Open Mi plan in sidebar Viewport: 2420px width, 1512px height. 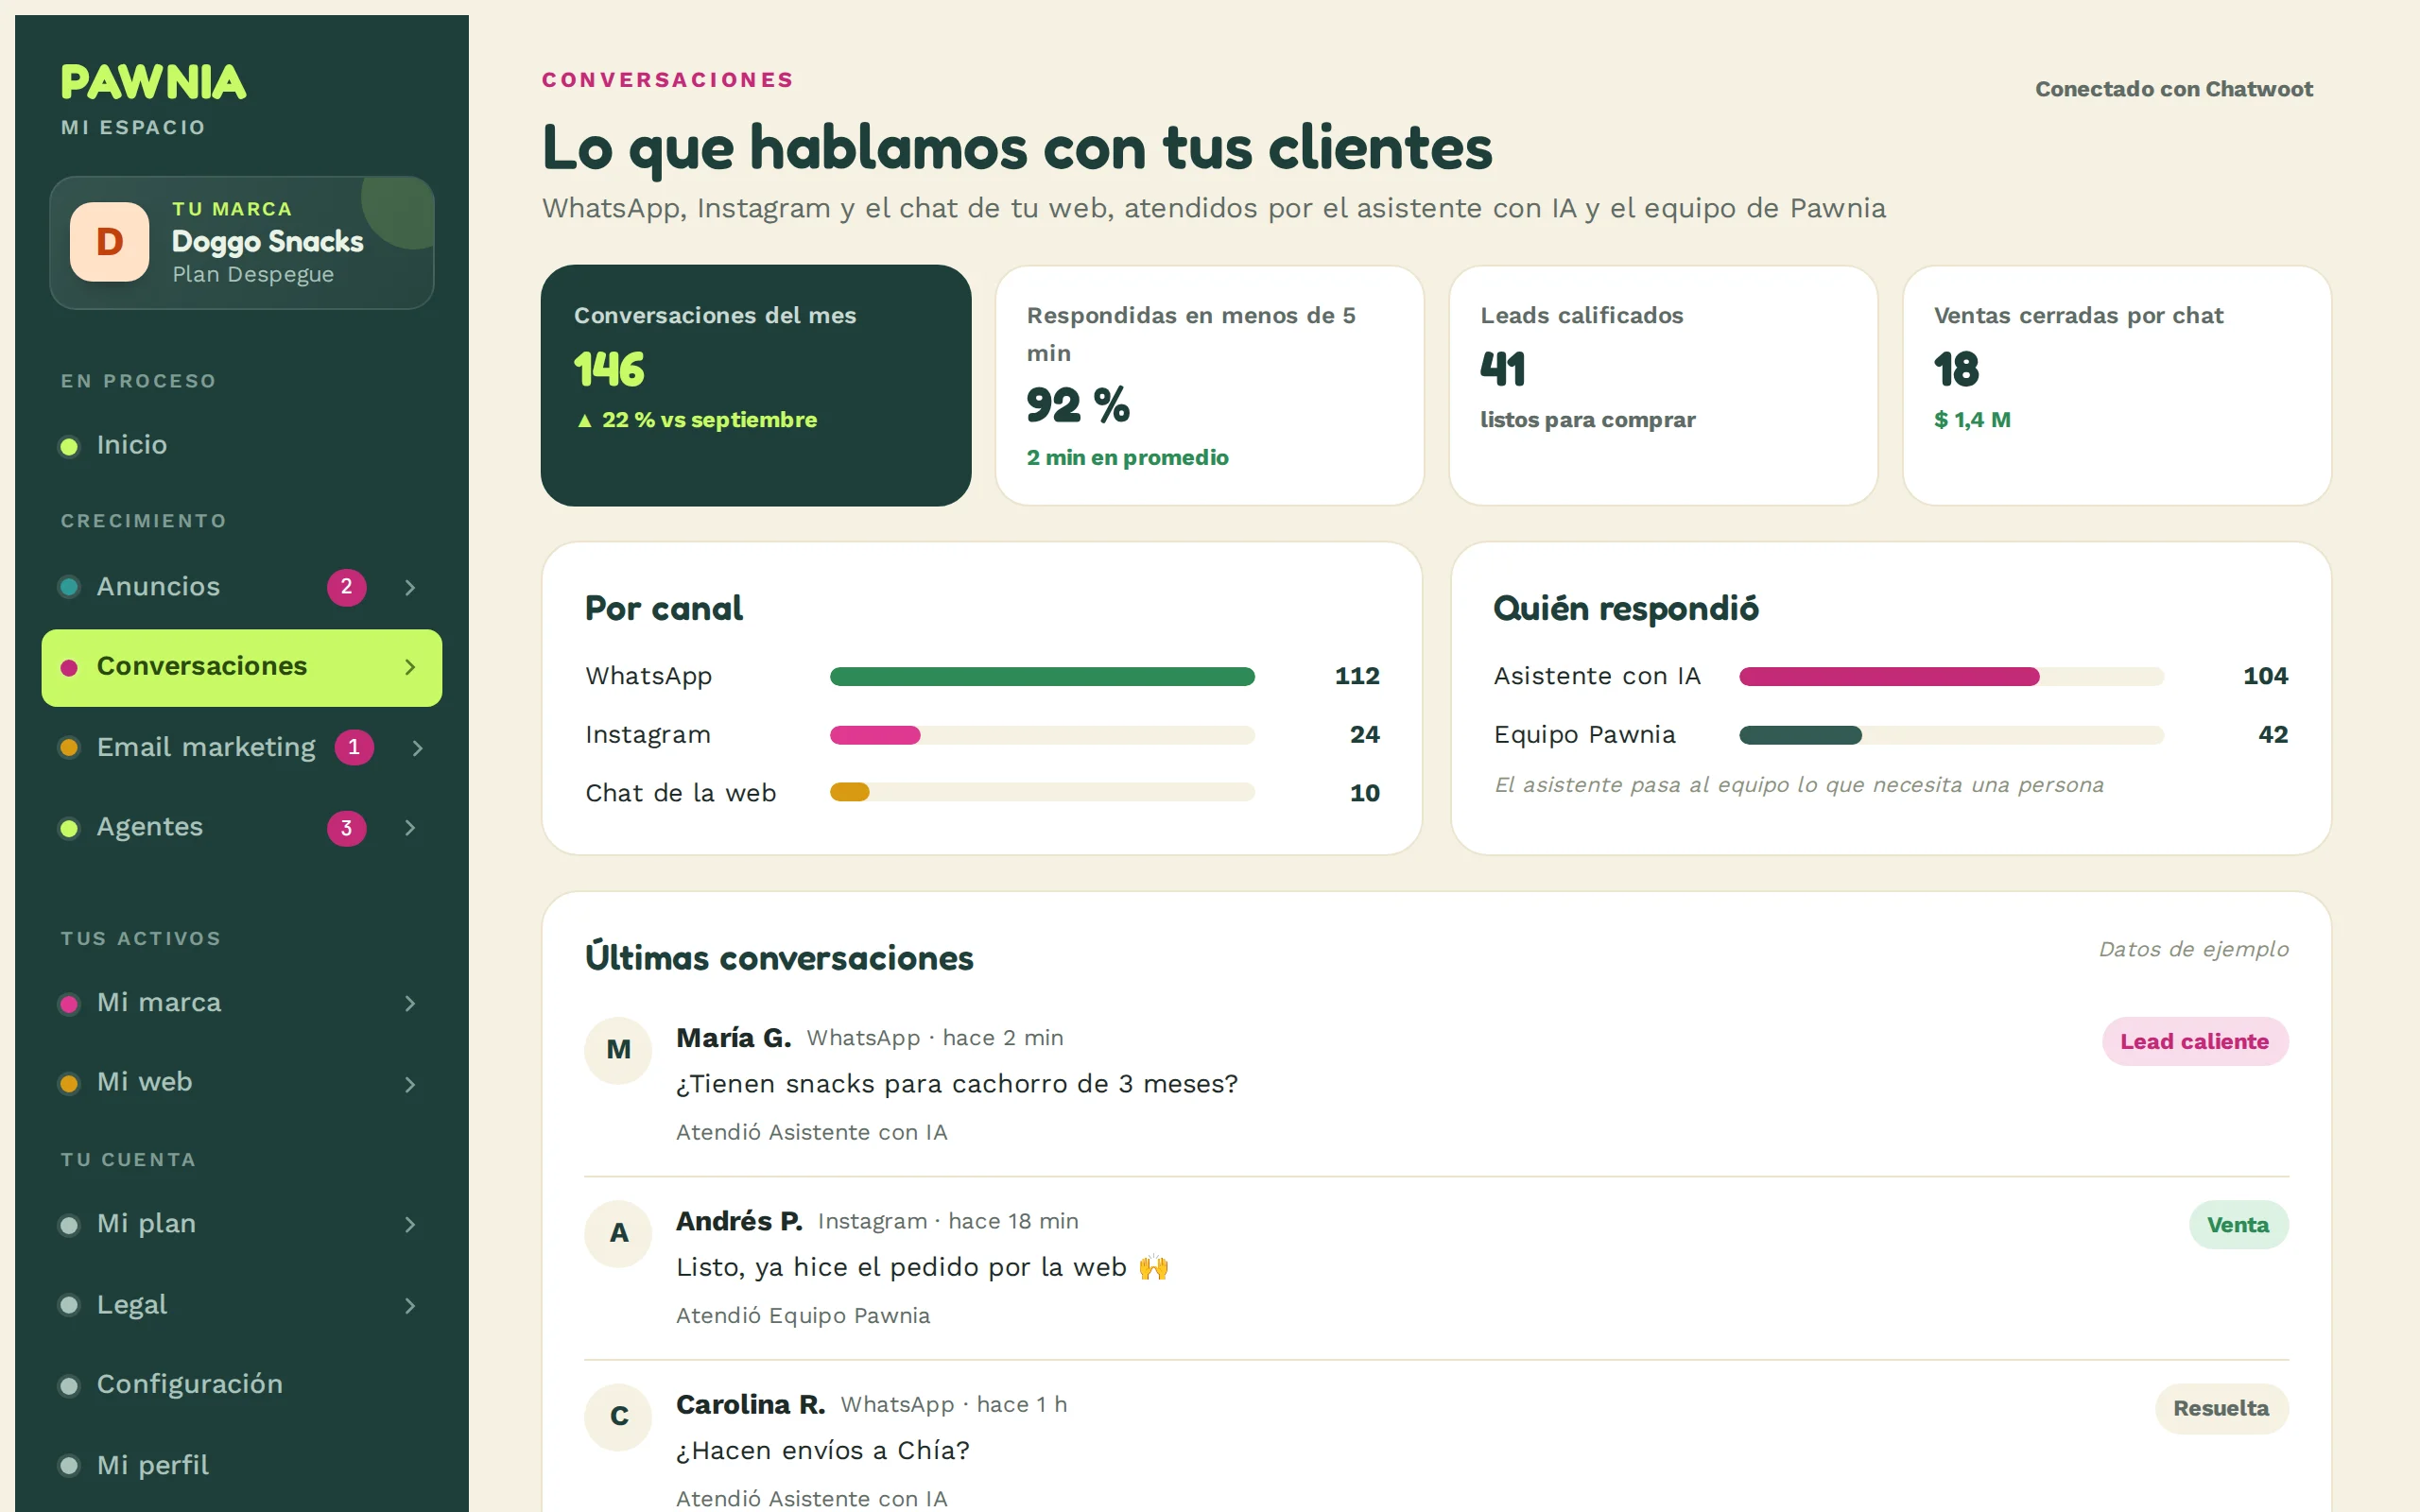coord(241,1224)
